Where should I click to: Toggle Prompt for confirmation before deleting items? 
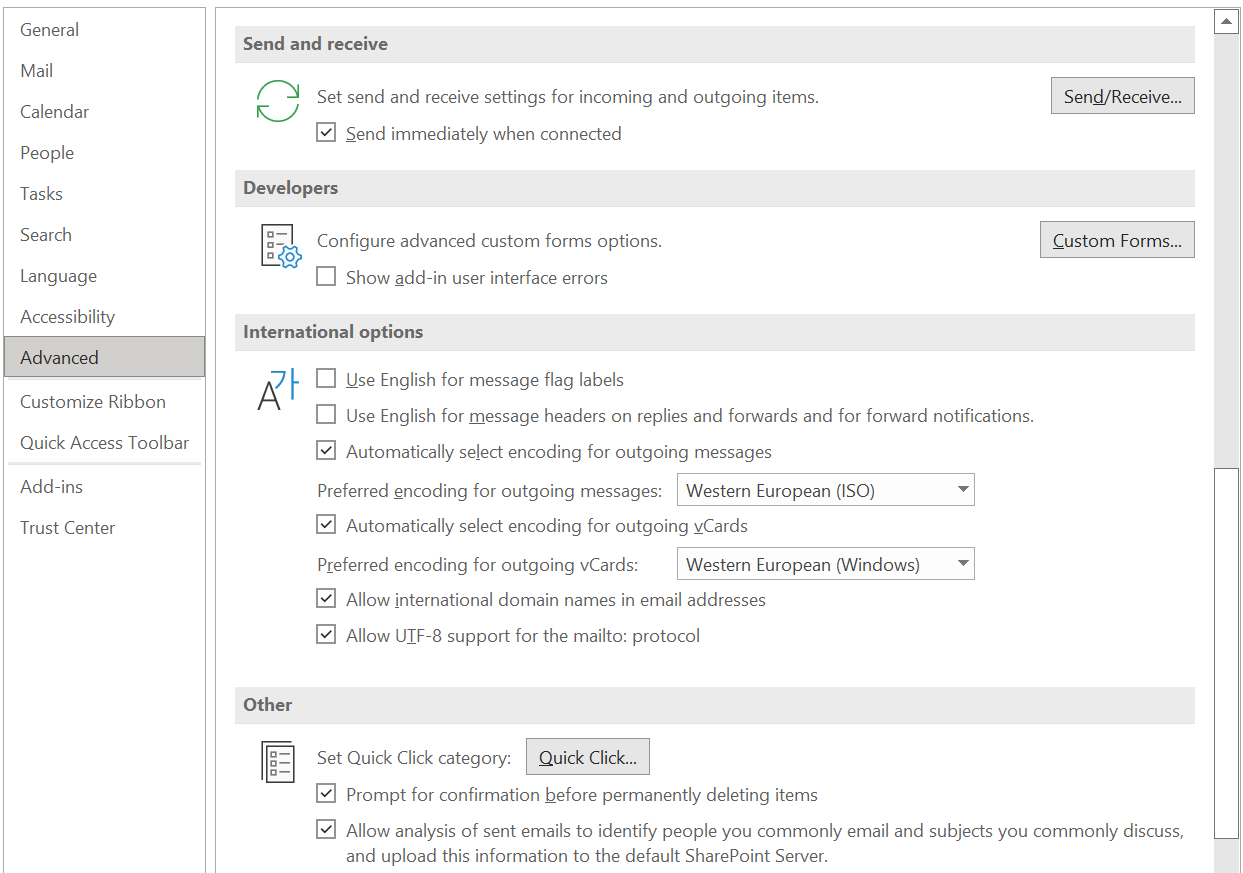(x=326, y=793)
